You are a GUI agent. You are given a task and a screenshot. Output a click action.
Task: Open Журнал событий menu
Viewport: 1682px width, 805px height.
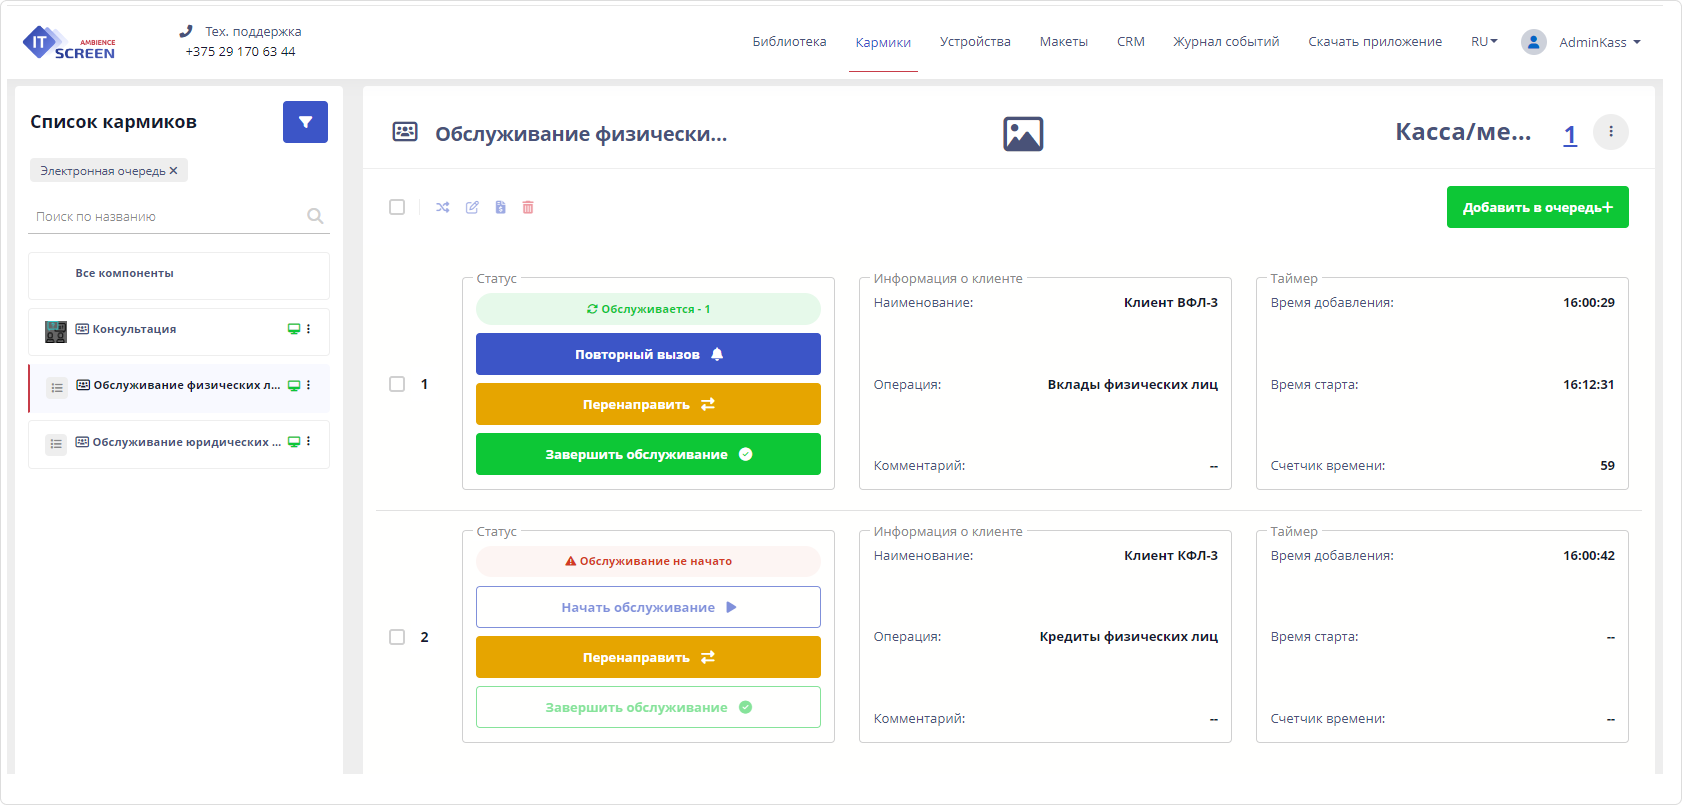[1226, 42]
